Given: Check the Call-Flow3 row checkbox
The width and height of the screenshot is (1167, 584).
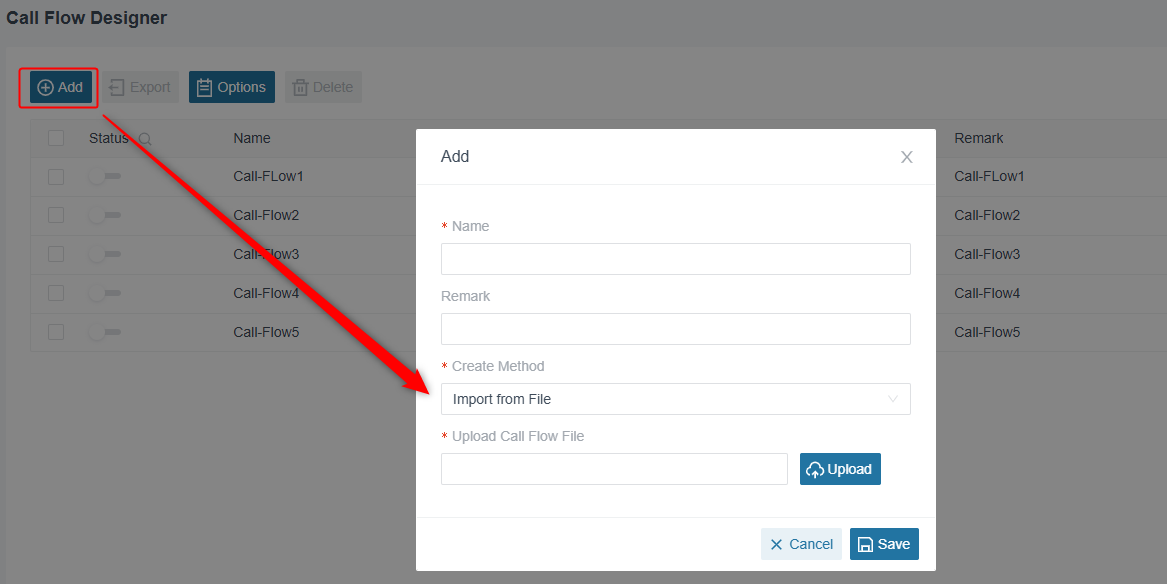Looking at the screenshot, I should [56, 254].
